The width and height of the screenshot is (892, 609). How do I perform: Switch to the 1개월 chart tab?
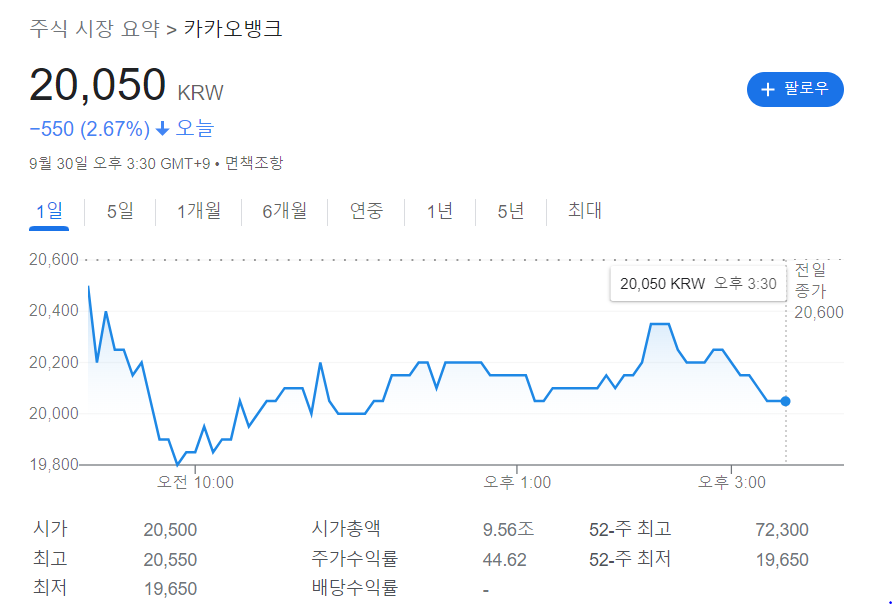(199, 212)
